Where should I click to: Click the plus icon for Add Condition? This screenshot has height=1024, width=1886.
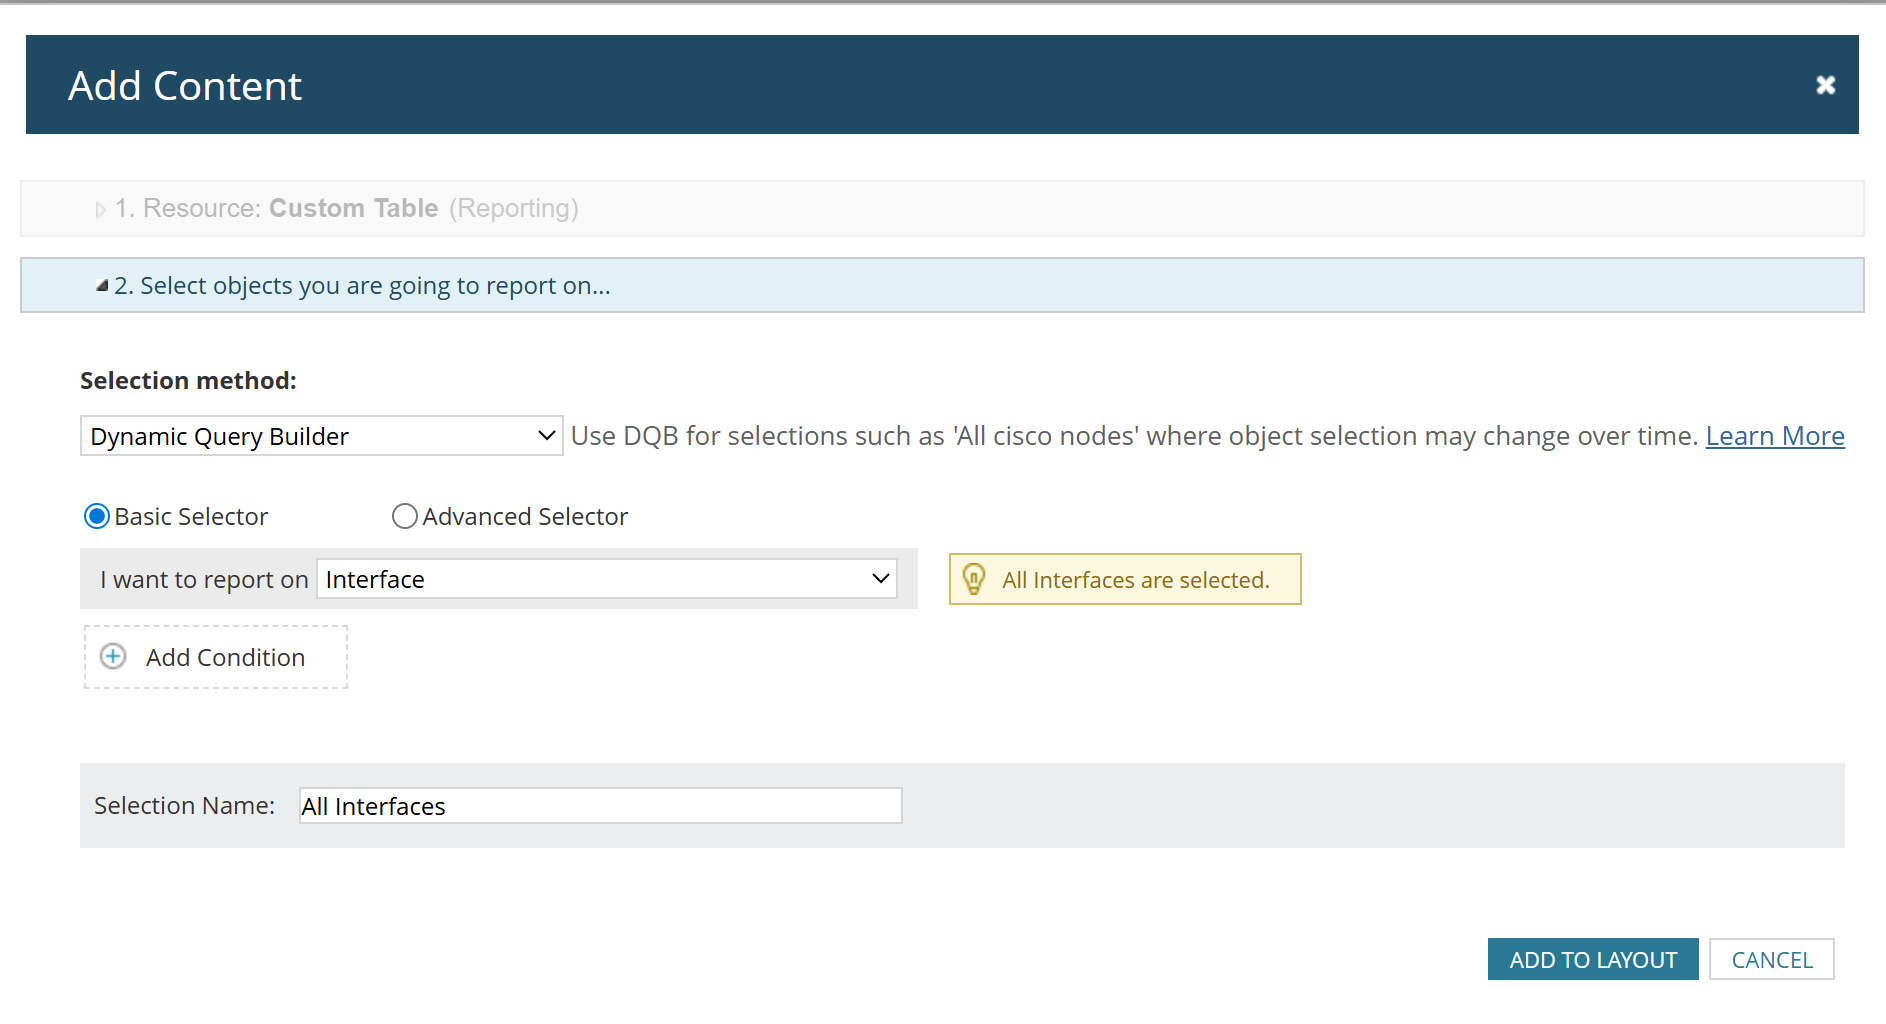pos(113,657)
